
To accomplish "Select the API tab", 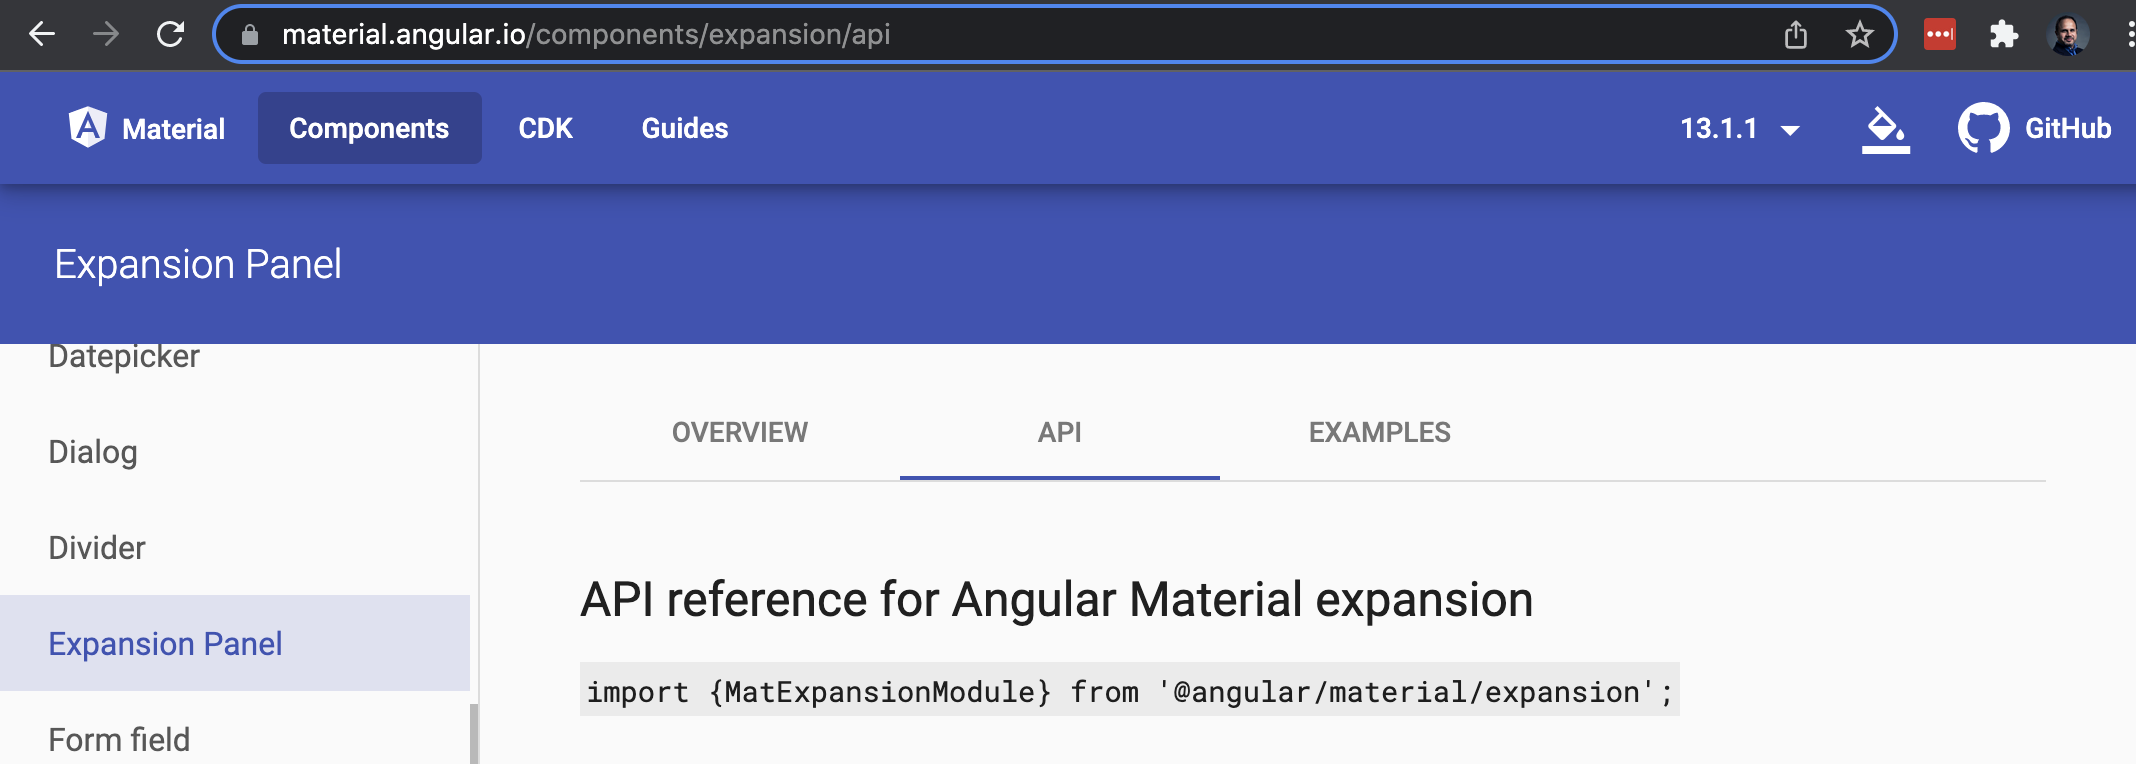I will pyautogui.click(x=1060, y=432).
